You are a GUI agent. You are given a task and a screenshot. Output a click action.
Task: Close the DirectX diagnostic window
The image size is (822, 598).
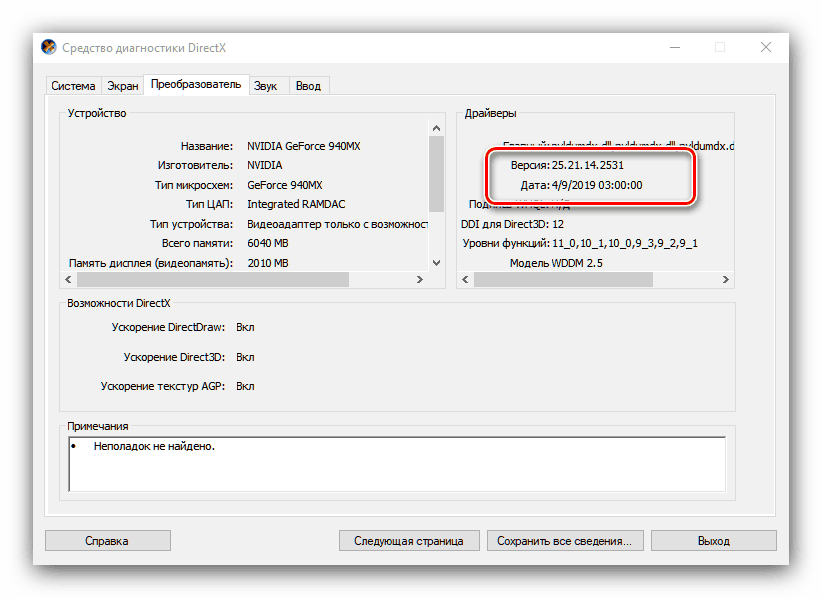coord(766,48)
